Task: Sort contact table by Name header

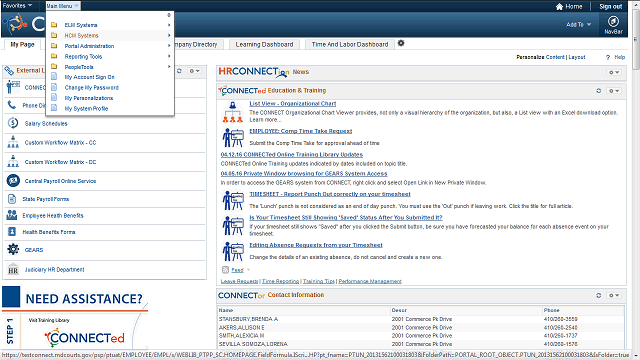Action: (226, 310)
